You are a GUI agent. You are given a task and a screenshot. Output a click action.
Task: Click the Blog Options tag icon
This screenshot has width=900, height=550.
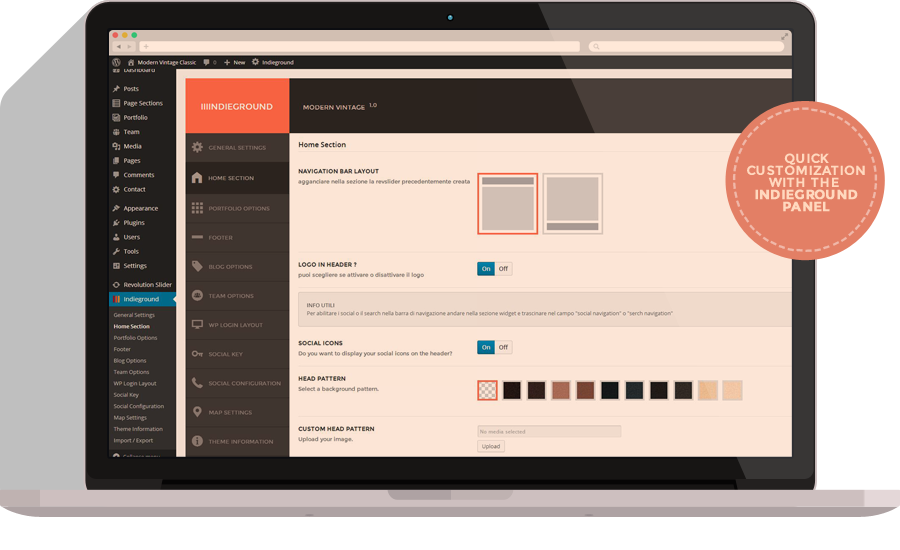click(197, 266)
